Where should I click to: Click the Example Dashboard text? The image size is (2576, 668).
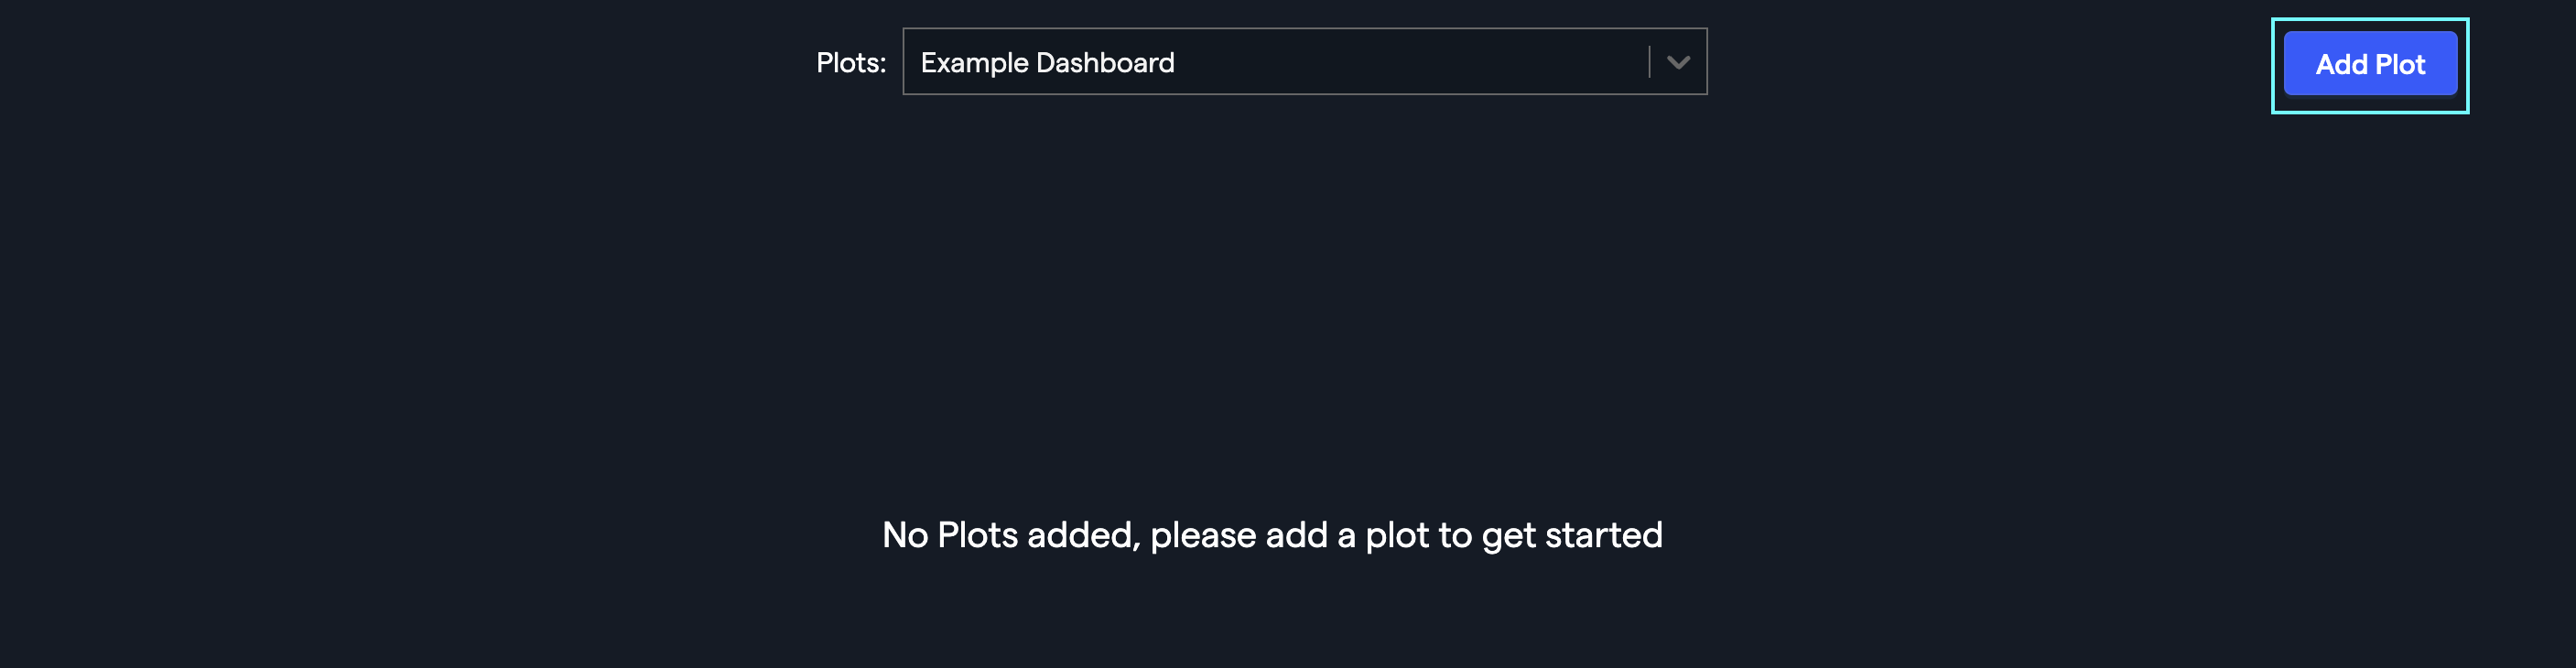[1050, 62]
